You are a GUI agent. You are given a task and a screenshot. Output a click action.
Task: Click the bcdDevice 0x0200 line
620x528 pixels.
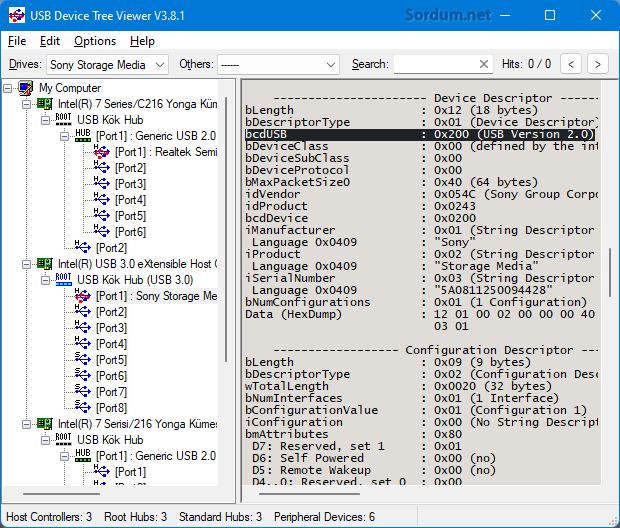click(x=360, y=218)
